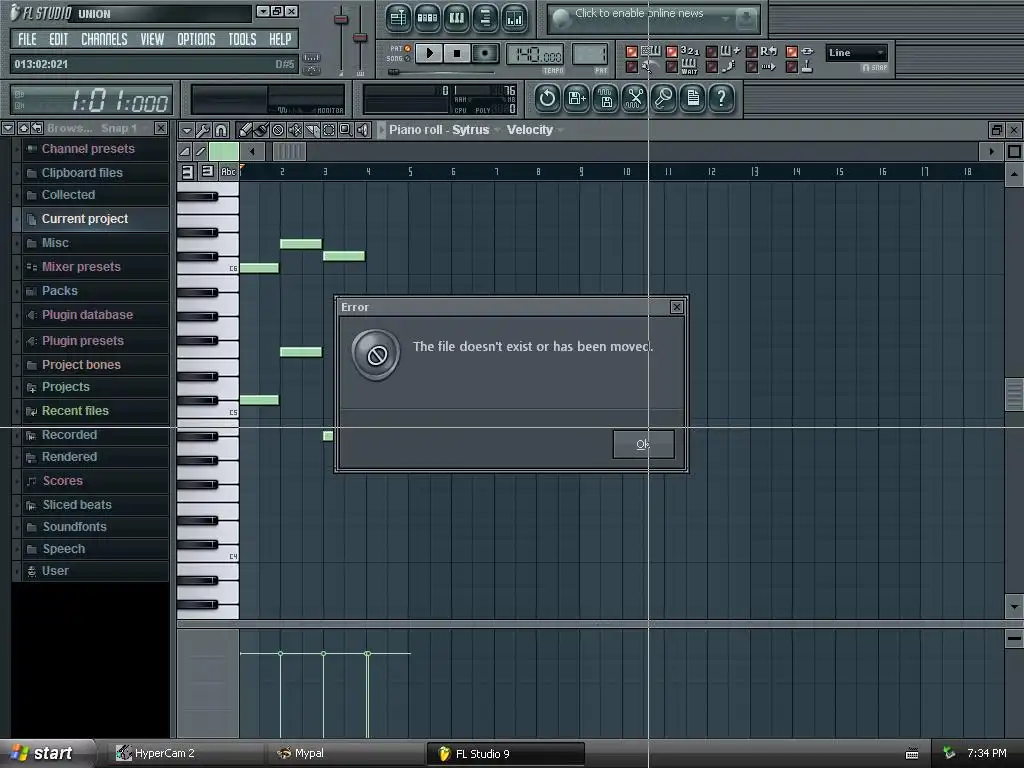Open the Mixer view icon
The image size is (1024, 768).
(x=515, y=18)
